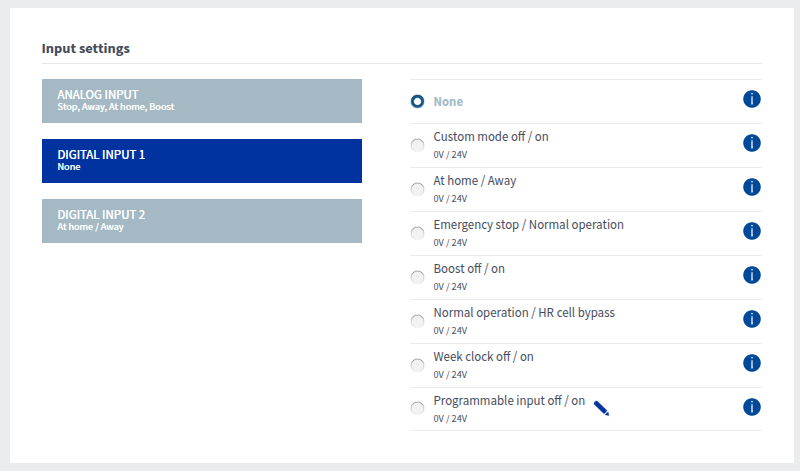Open the Digital Input 2 tab
This screenshot has width=800, height=471.
(x=201, y=220)
